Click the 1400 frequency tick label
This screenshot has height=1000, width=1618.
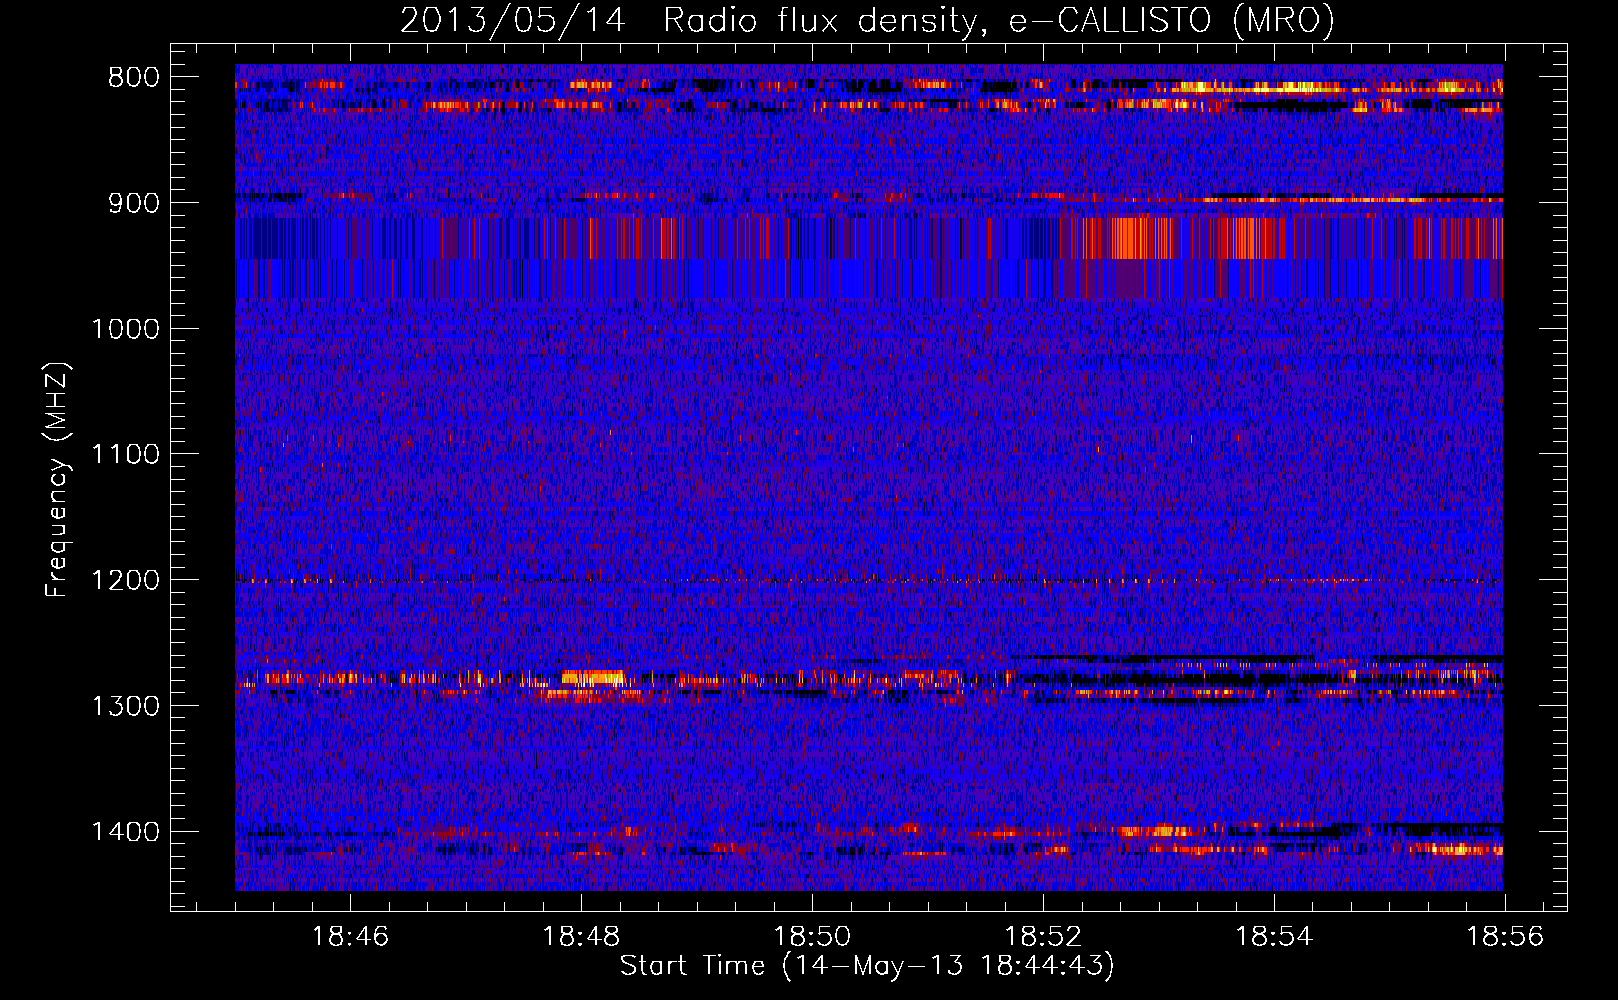click(x=125, y=832)
